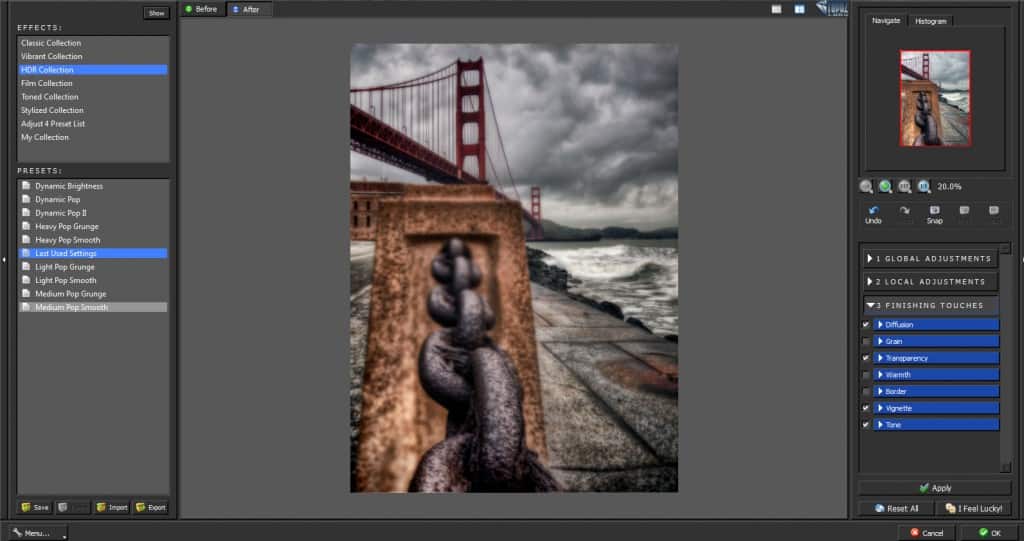This screenshot has height=541, width=1024.
Task: Toggle the Vignette checkbox
Action: pyautogui.click(x=866, y=408)
